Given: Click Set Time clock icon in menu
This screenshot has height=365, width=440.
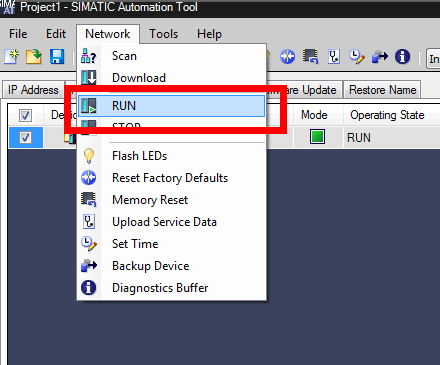Looking at the screenshot, I should [x=89, y=243].
